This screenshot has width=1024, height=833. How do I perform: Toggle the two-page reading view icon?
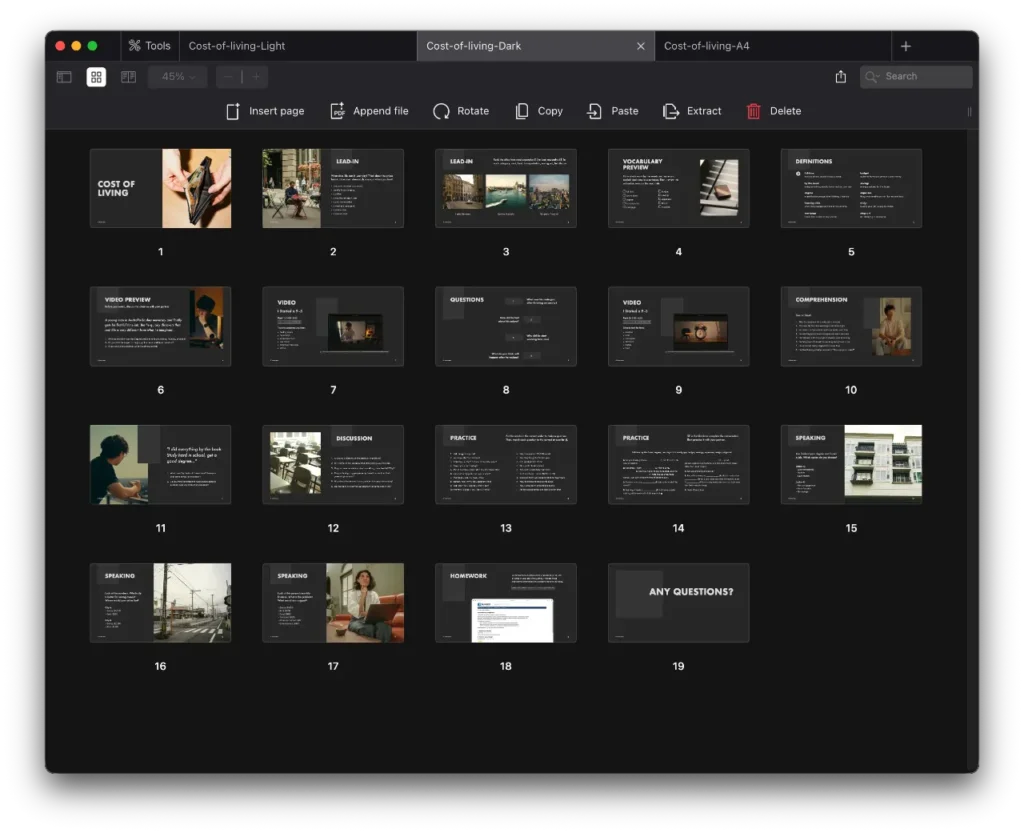[128, 77]
